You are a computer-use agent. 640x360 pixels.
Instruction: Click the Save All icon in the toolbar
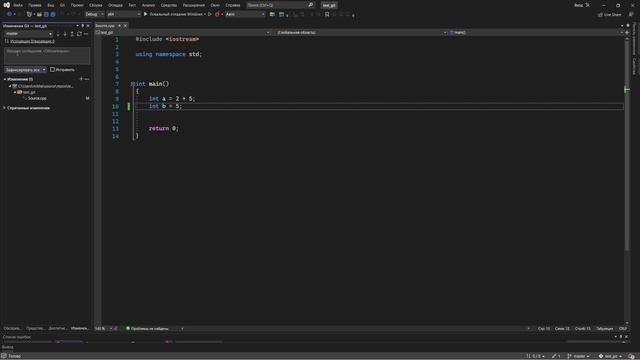click(x=53, y=14)
